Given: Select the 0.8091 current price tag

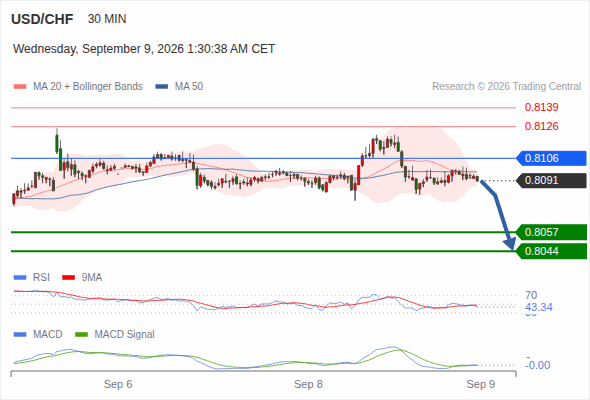Looking at the screenshot, I should [551, 181].
